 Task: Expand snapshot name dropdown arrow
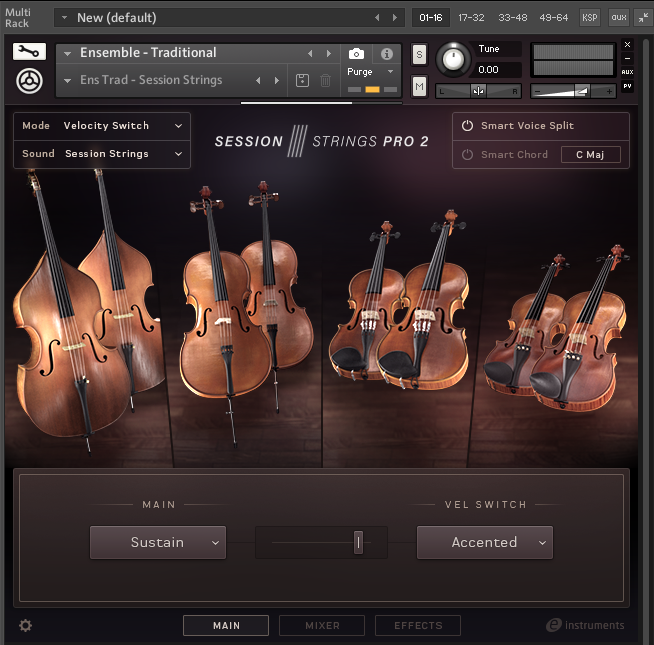pos(67,80)
